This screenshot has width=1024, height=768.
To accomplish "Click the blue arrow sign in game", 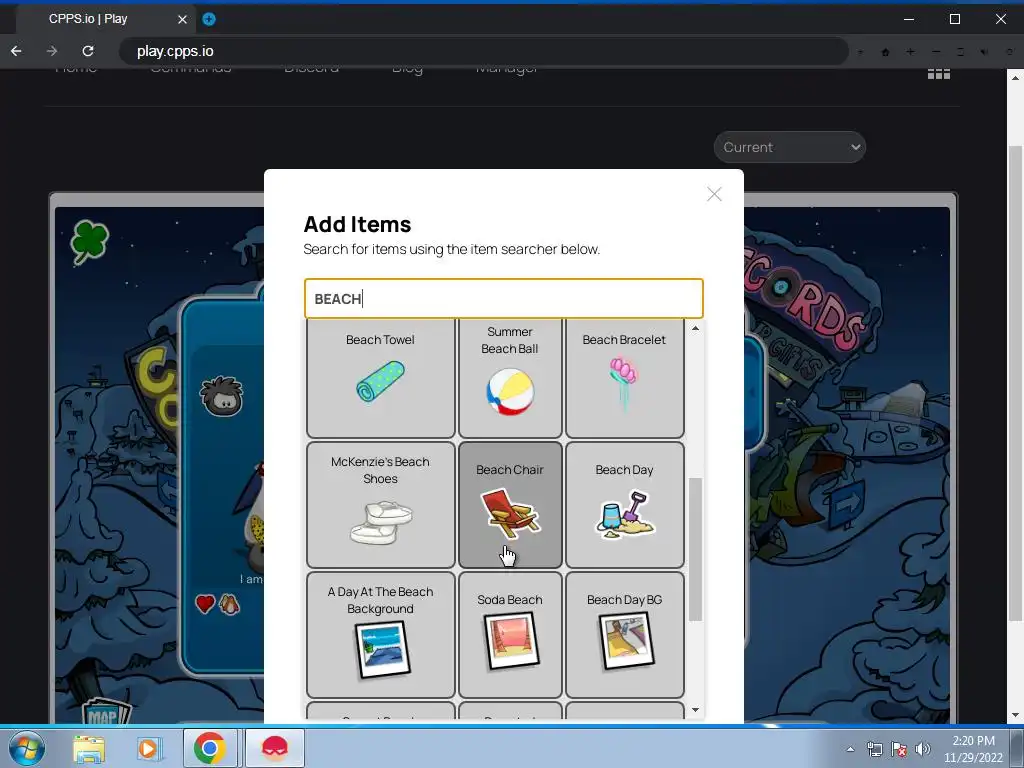I will [x=847, y=504].
